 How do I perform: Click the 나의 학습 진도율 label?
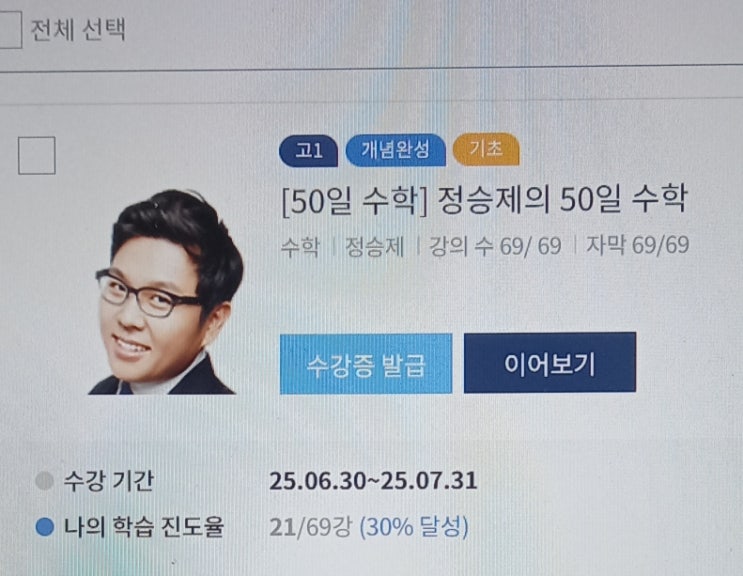coord(144,527)
